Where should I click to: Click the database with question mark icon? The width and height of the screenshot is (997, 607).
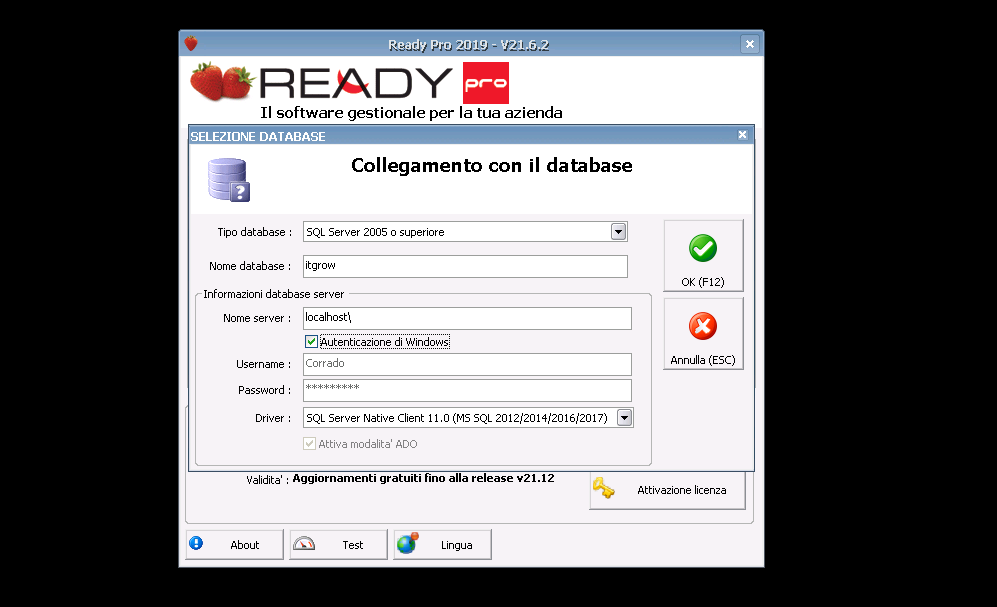(x=229, y=180)
